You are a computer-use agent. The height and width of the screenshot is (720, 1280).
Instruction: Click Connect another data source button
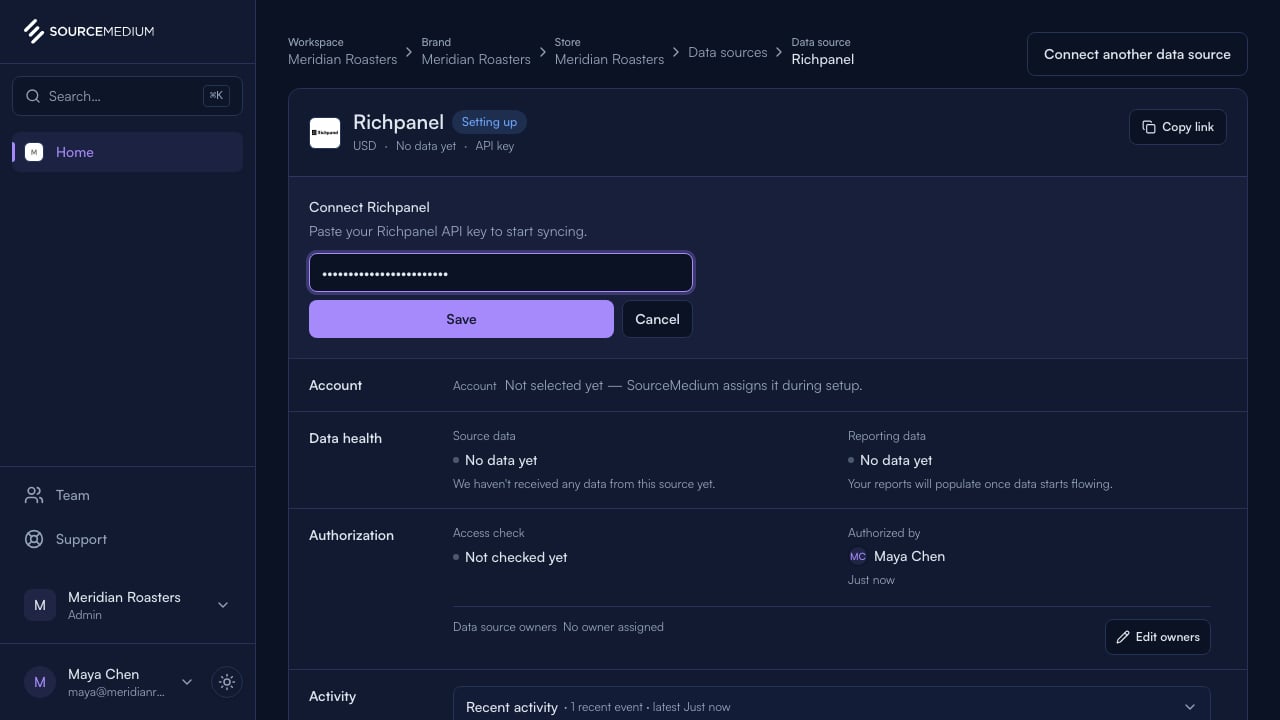(x=1137, y=54)
